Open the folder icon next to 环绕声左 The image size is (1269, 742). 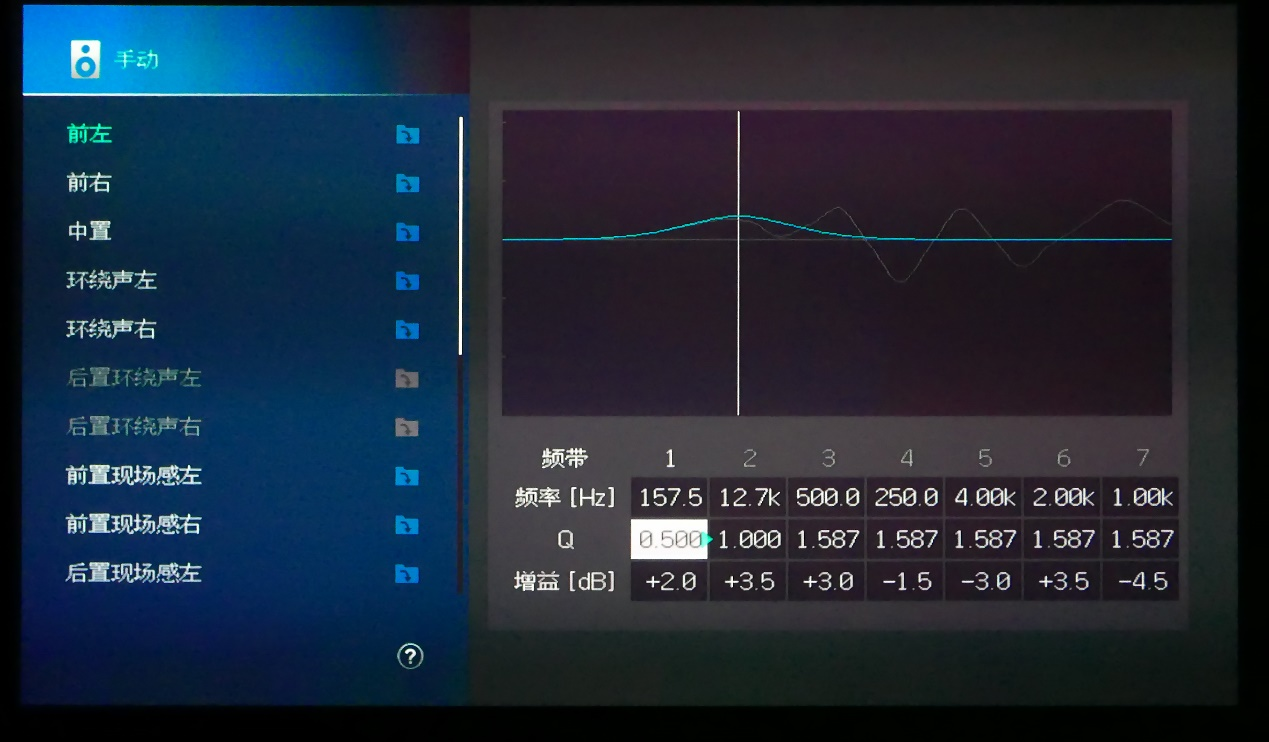point(407,281)
